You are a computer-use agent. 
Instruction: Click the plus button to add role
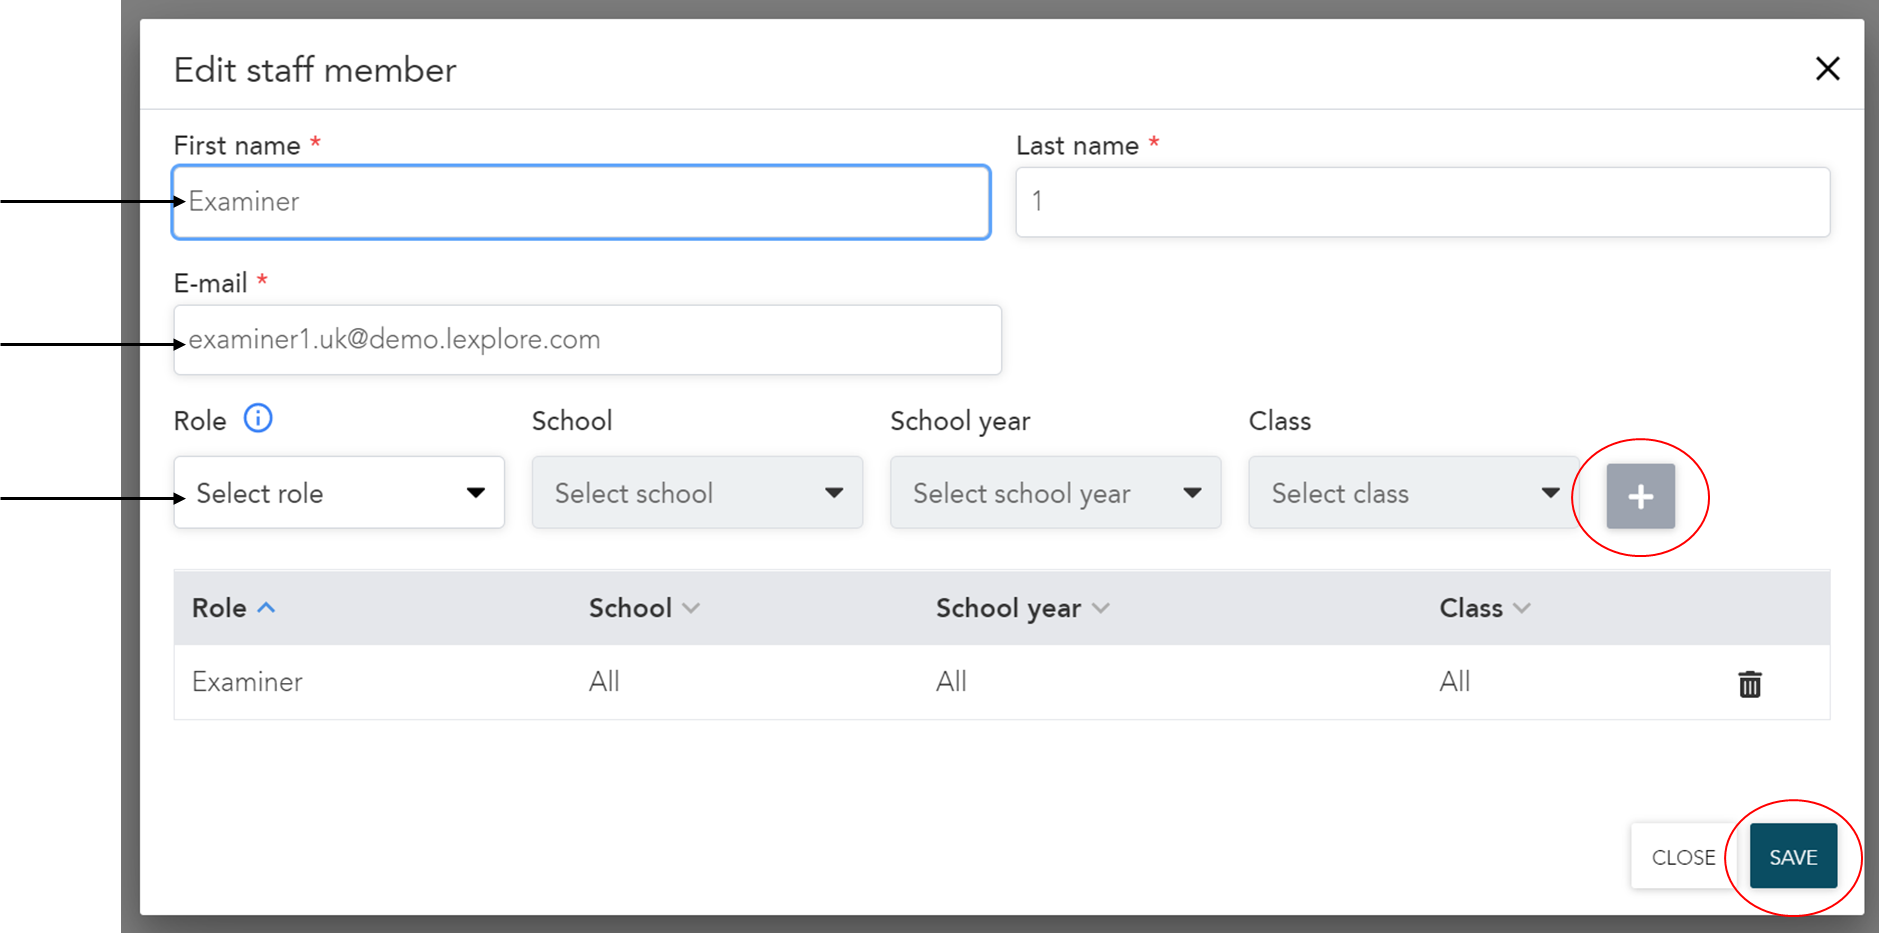pos(1640,496)
